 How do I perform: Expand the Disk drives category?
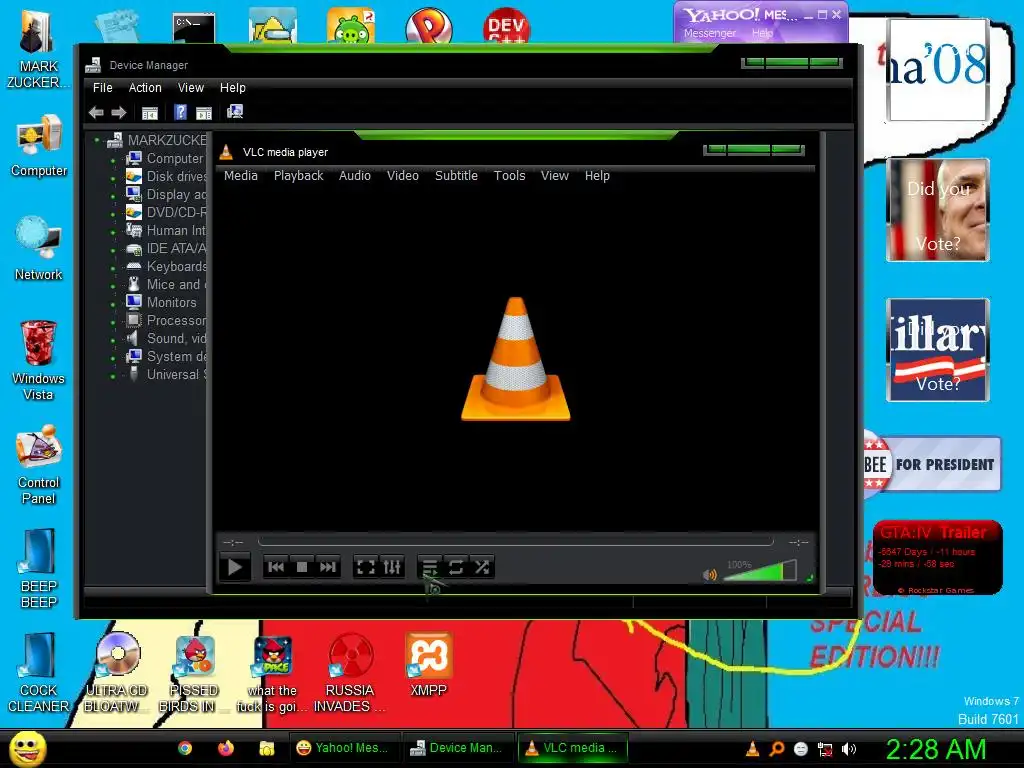[113, 176]
